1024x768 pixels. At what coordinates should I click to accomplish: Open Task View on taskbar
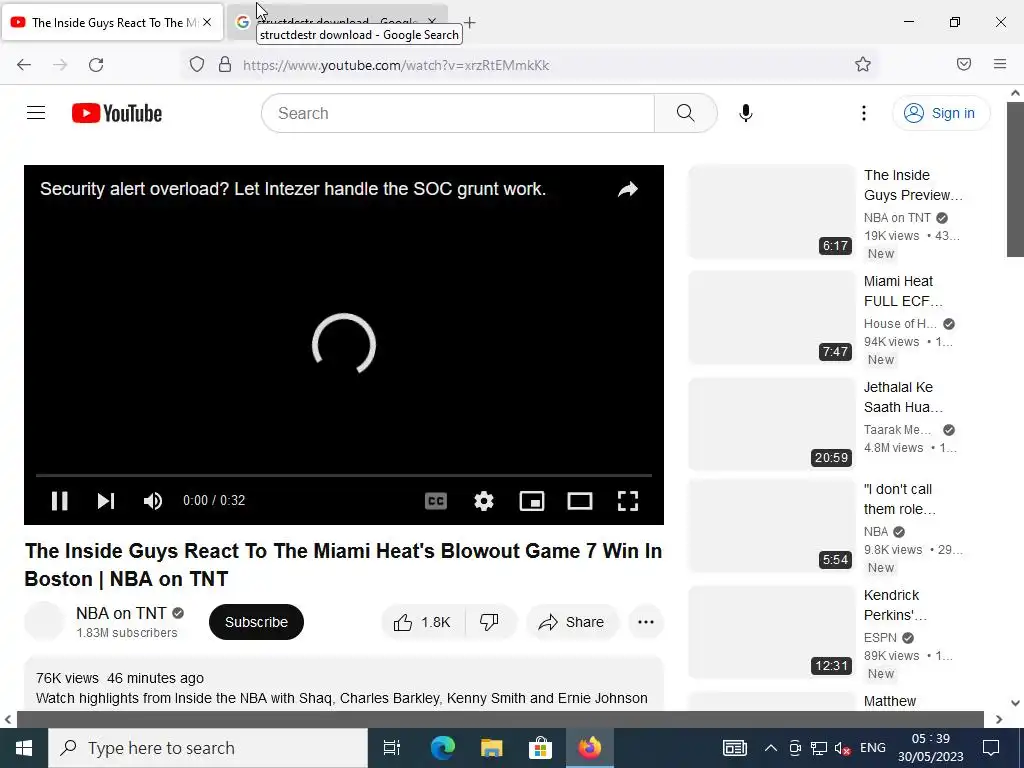[x=392, y=748]
